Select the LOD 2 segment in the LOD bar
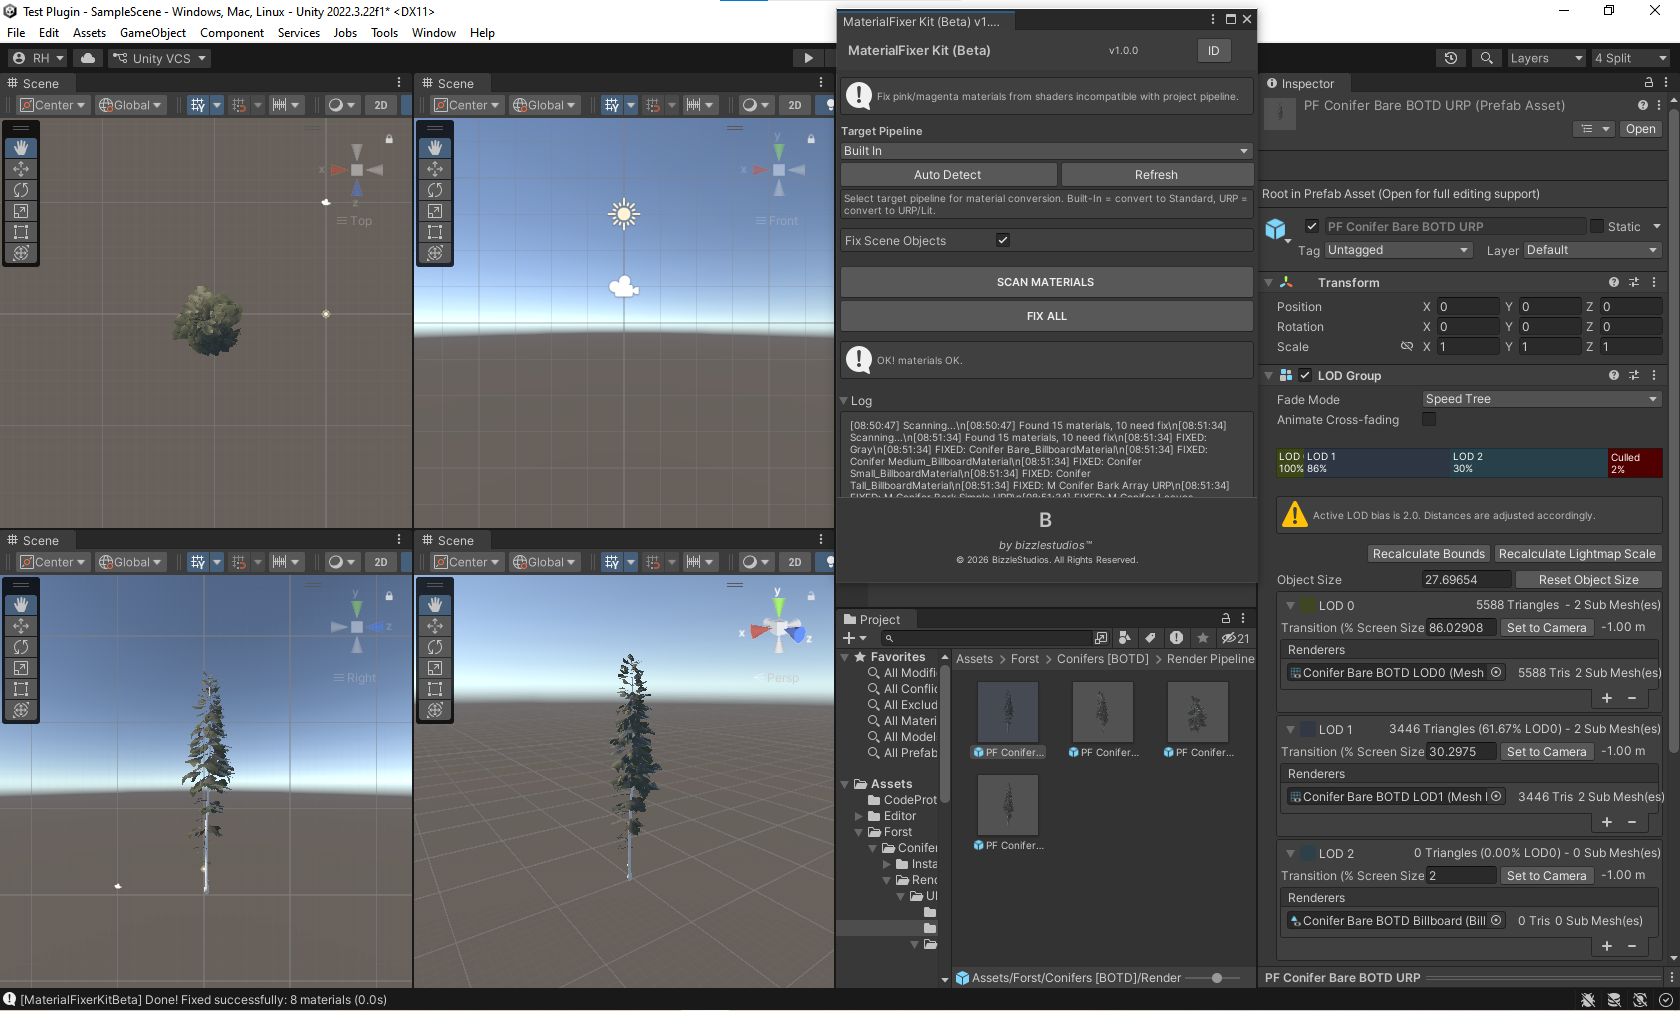The height and width of the screenshot is (1011, 1680). (x=1527, y=463)
